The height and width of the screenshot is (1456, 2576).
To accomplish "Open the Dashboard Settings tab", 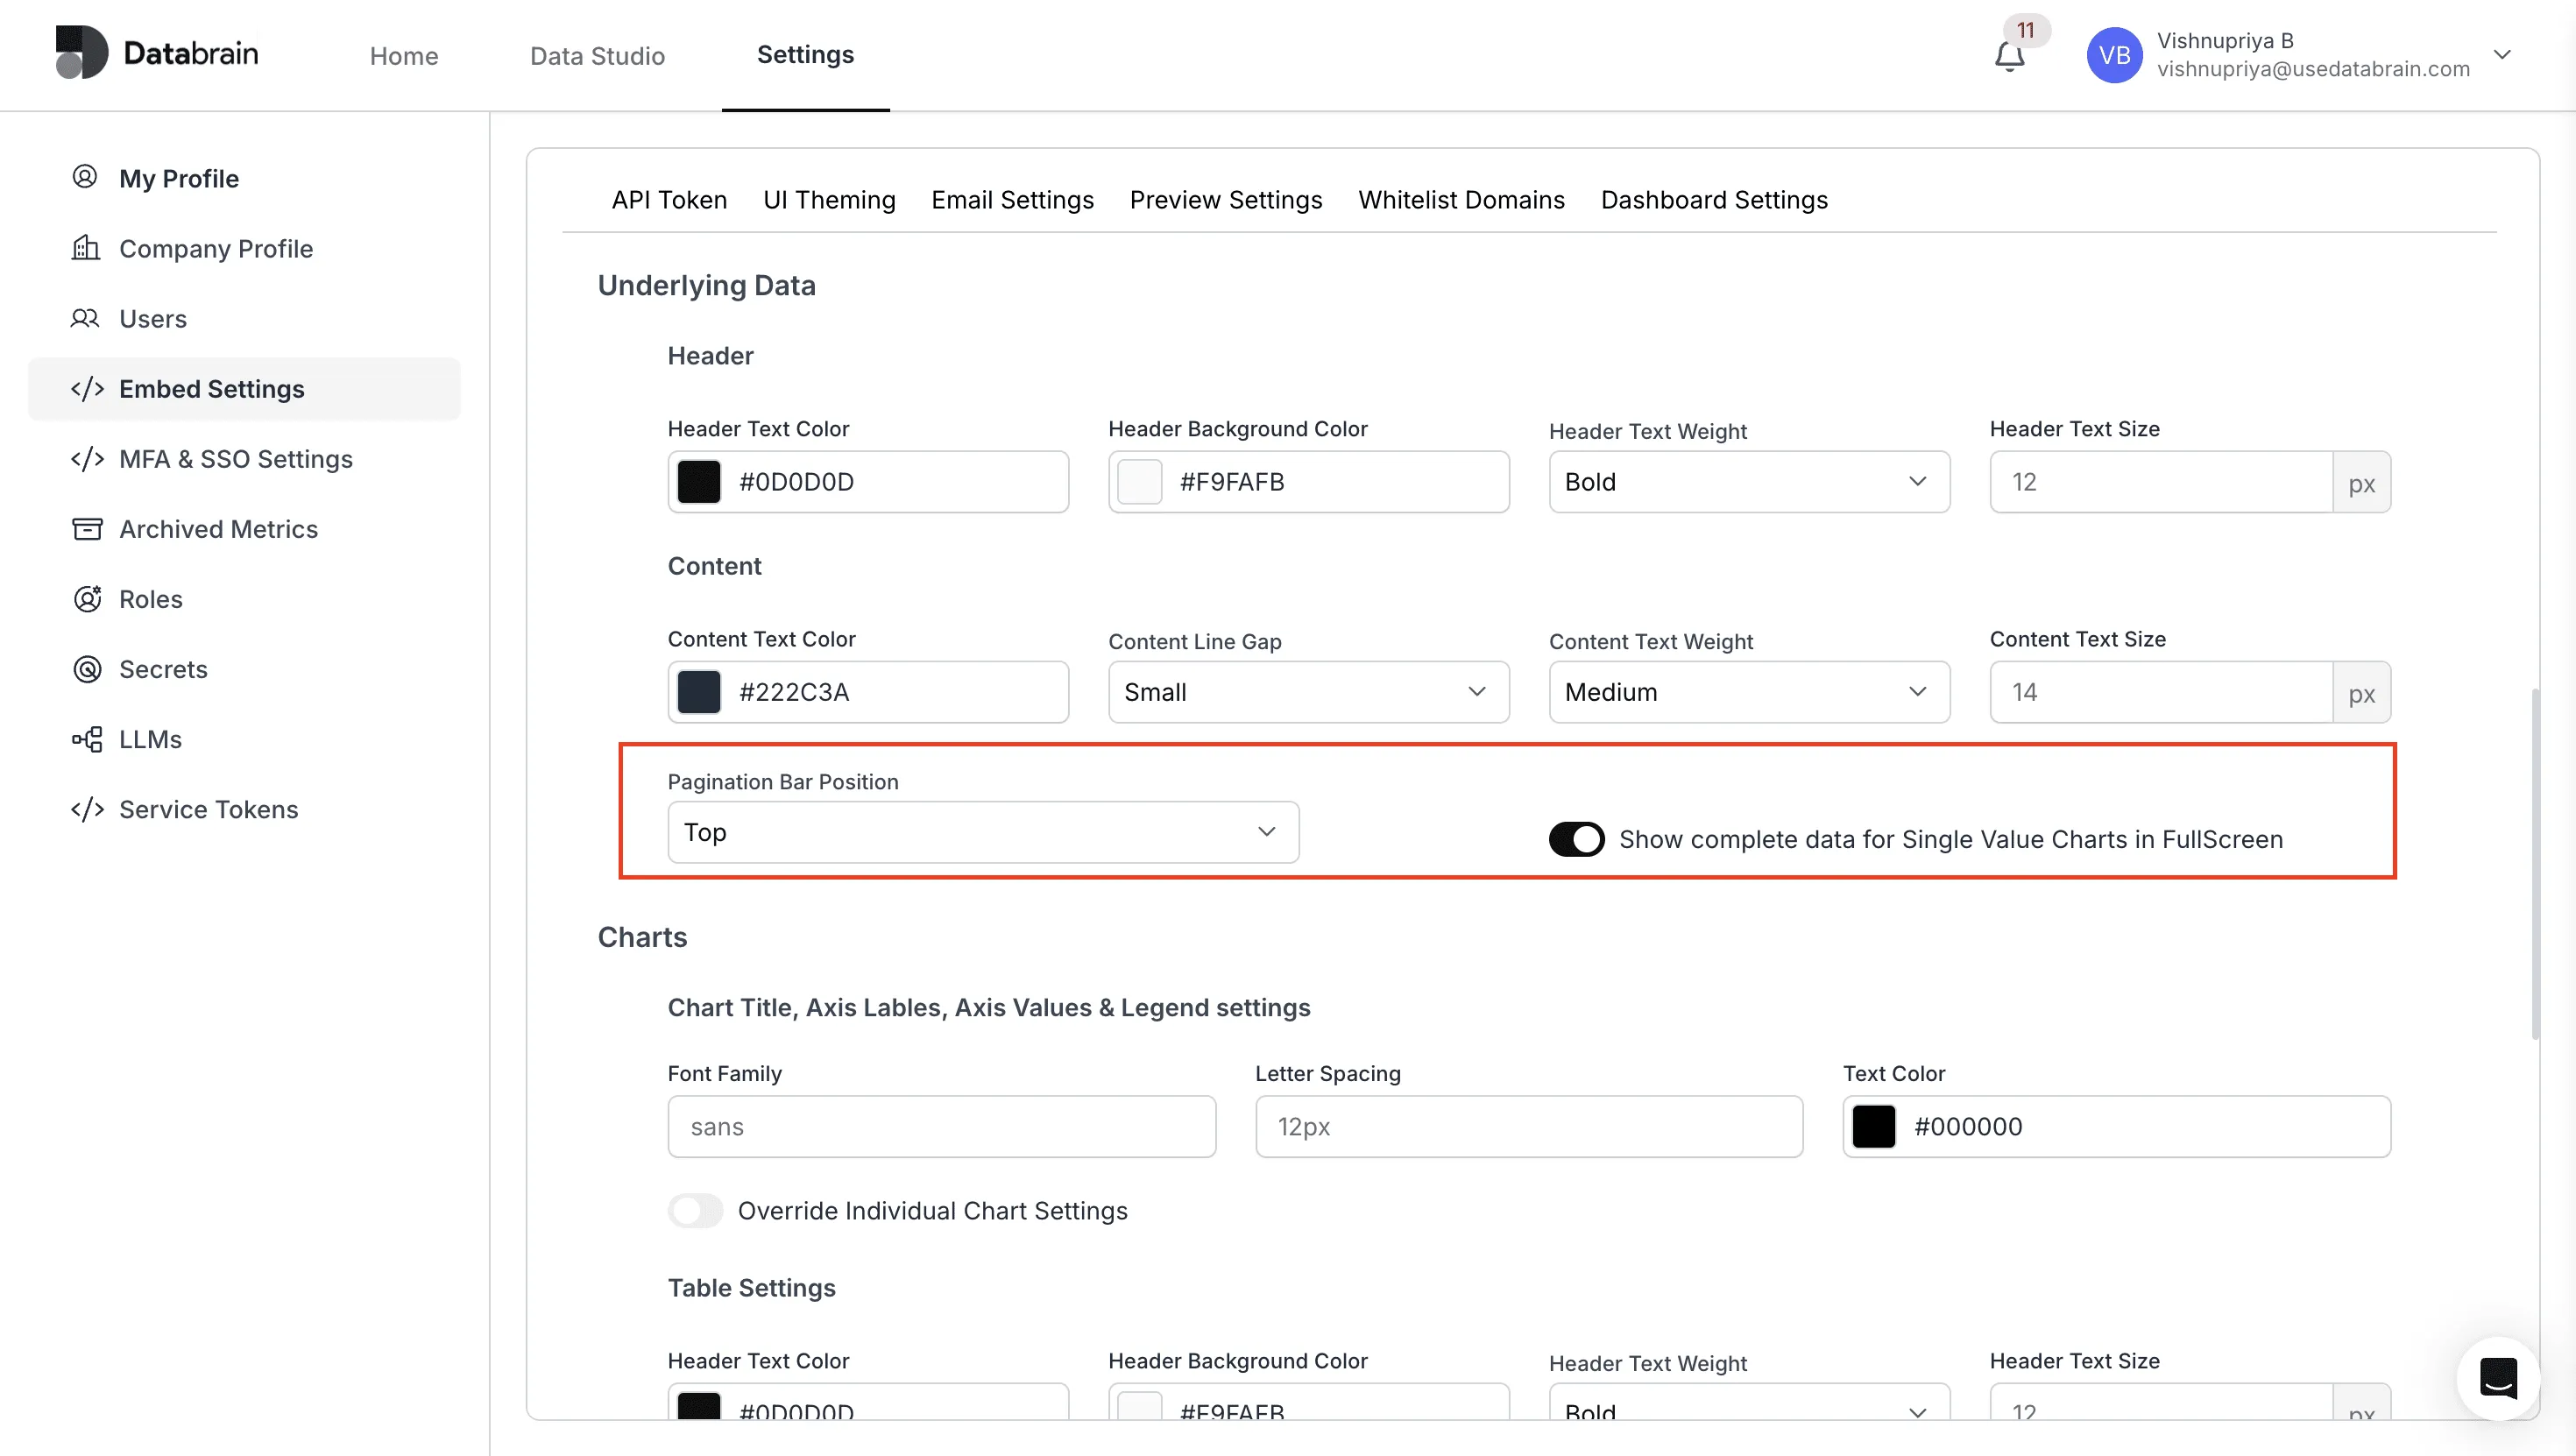I will coord(1714,200).
